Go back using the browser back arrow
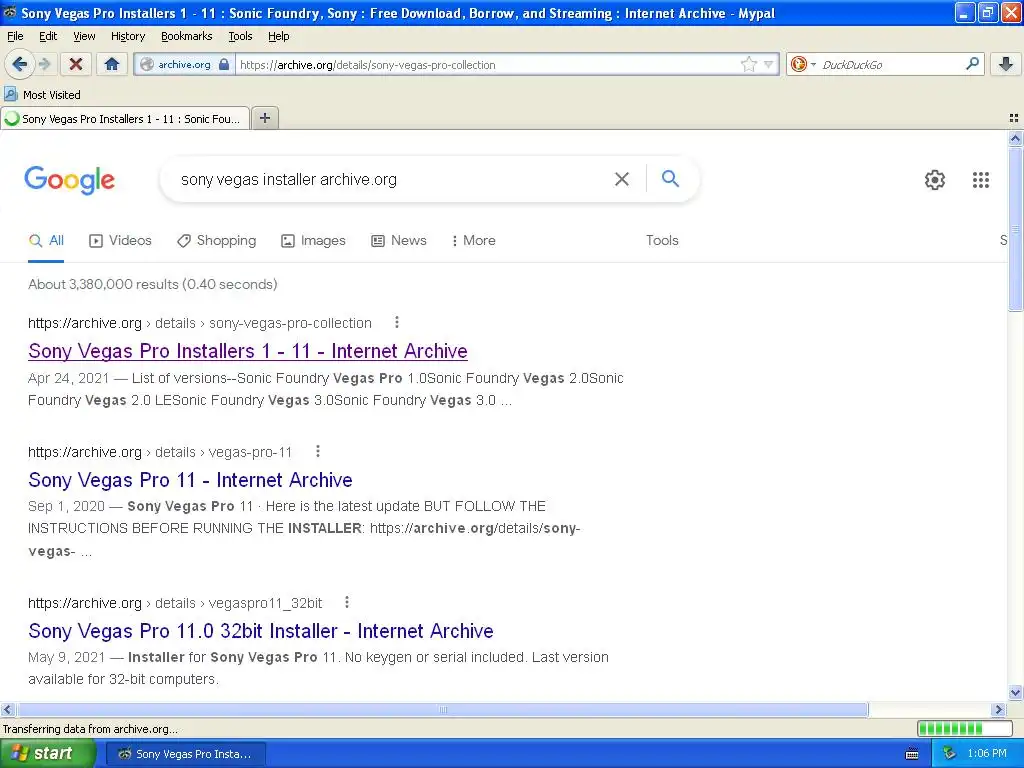 click(x=20, y=64)
